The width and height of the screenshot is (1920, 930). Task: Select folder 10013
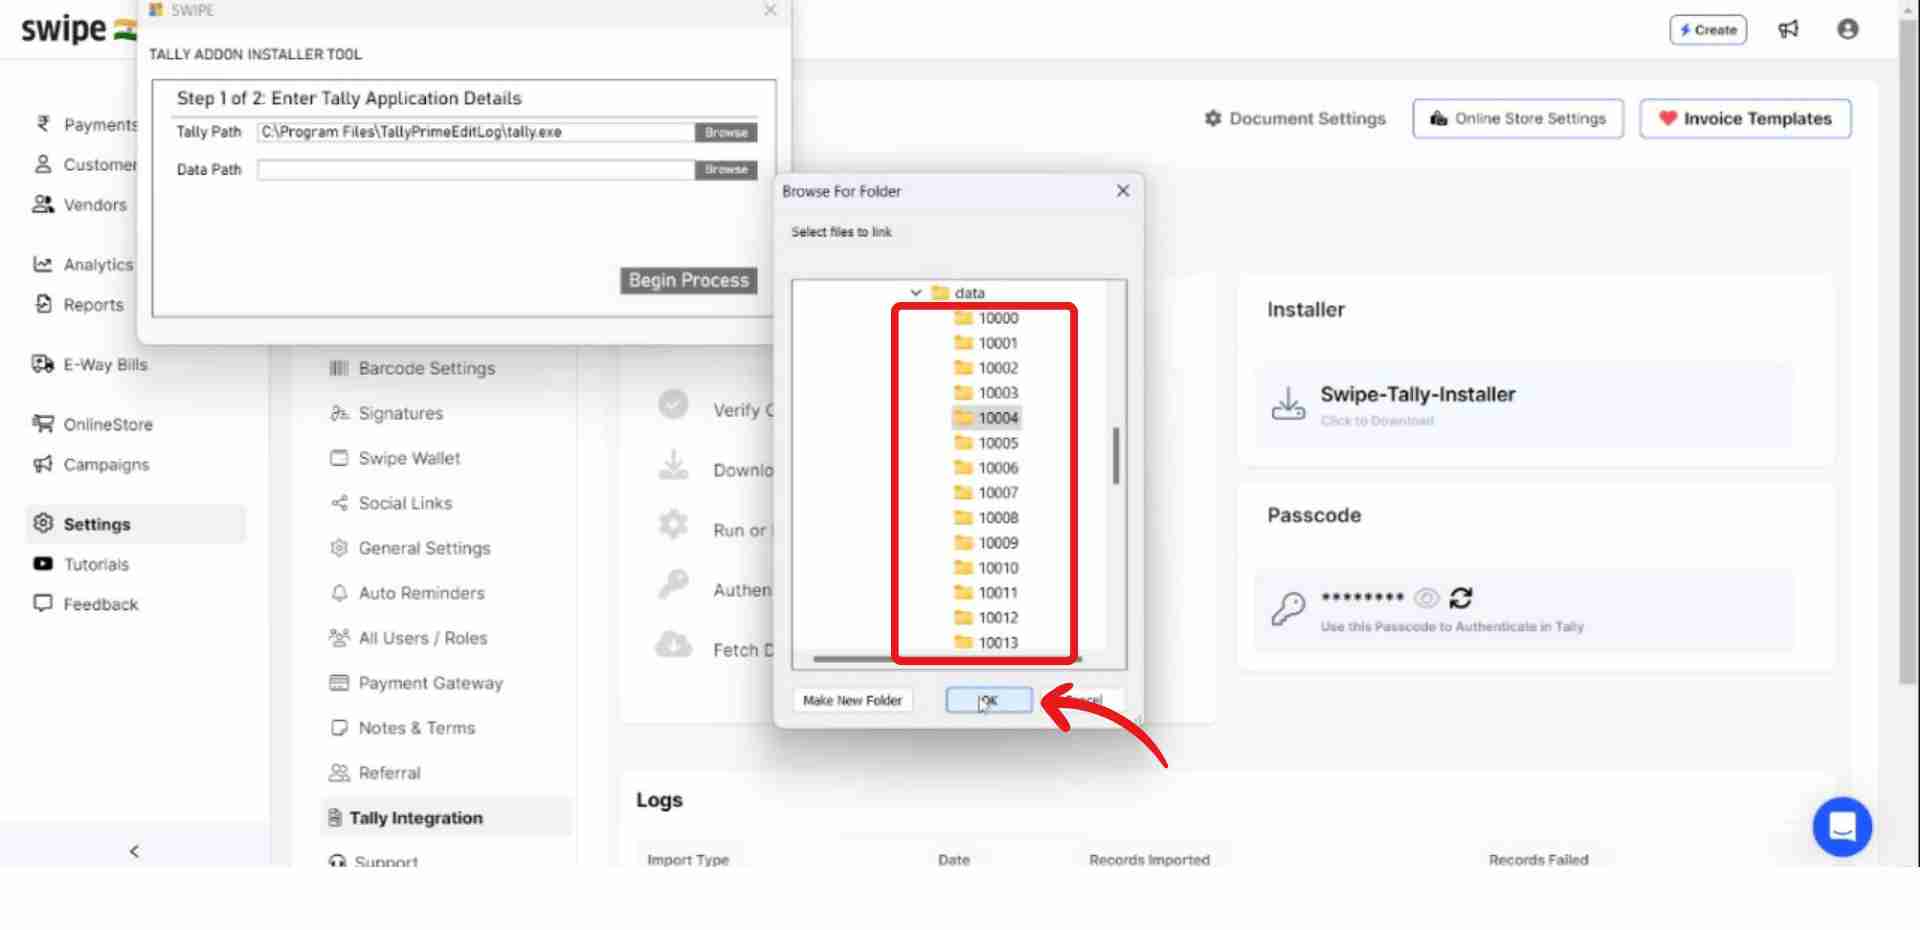point(987,643)
